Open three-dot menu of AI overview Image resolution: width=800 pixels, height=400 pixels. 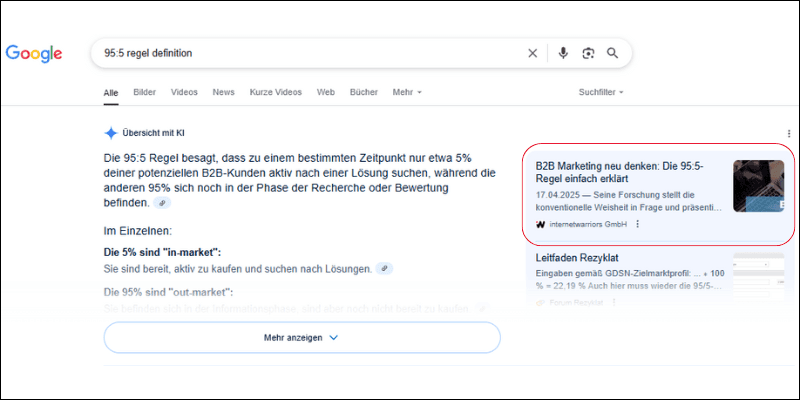[790, 132]
